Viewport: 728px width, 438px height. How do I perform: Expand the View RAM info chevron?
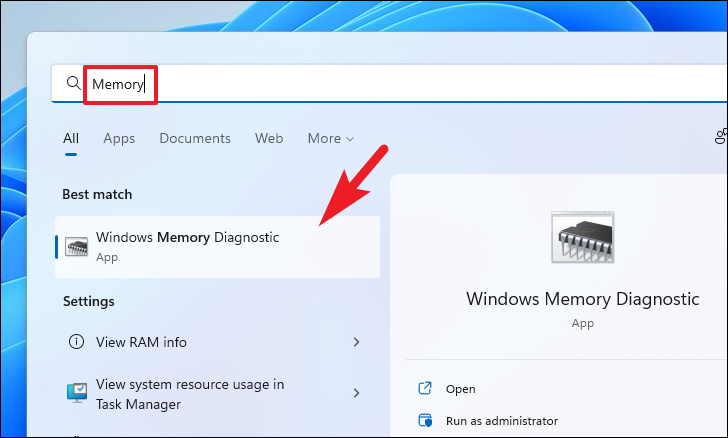click(x=356, y=342)
